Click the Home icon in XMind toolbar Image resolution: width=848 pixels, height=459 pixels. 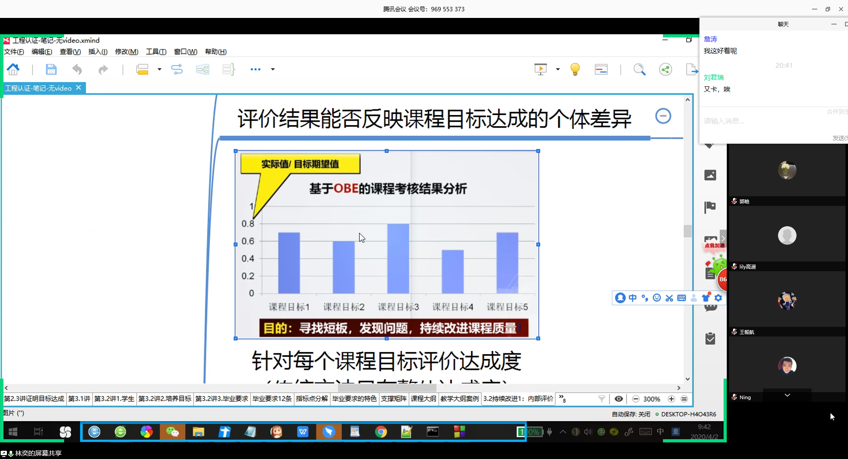tap(13, 70)
